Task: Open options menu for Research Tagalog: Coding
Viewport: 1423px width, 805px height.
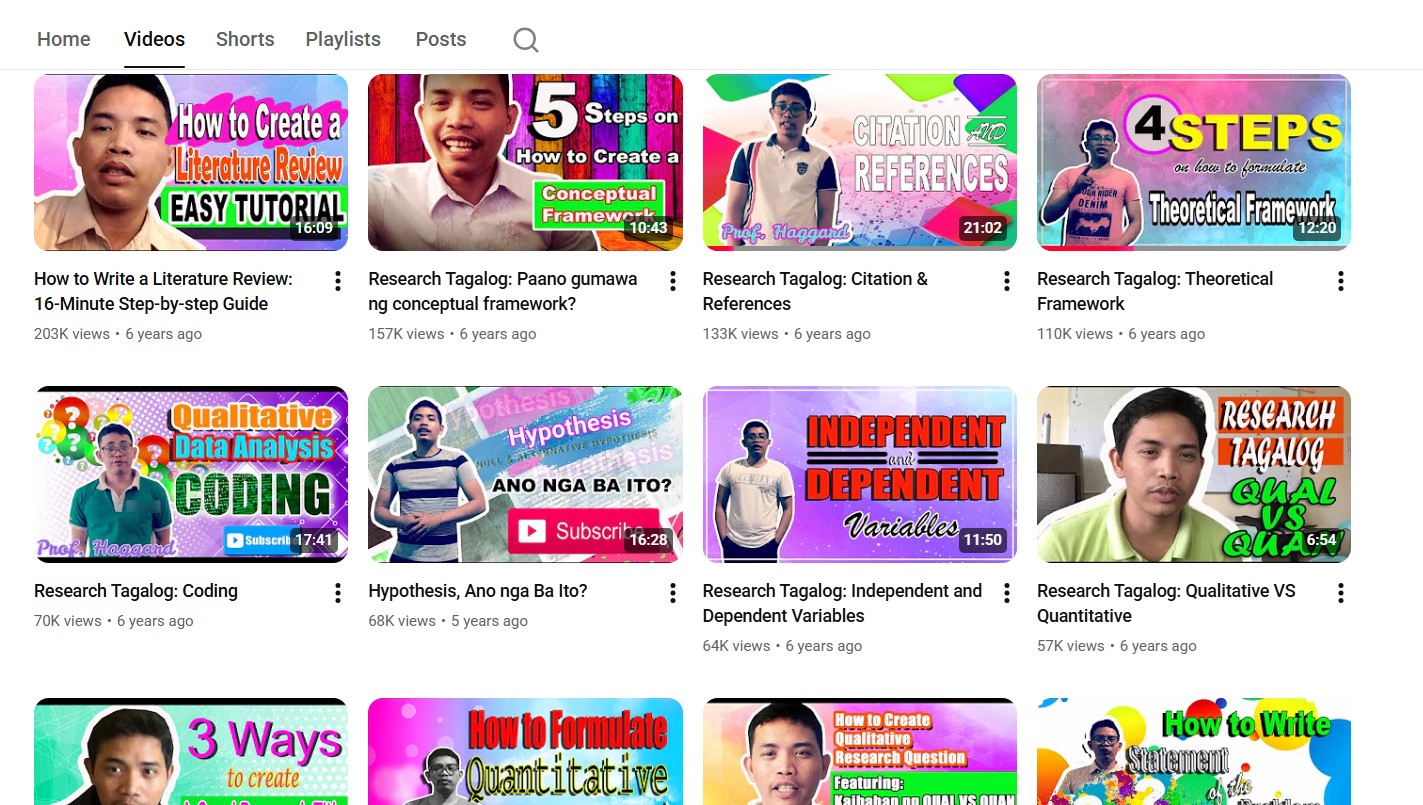Action: (x=338, y=593)
